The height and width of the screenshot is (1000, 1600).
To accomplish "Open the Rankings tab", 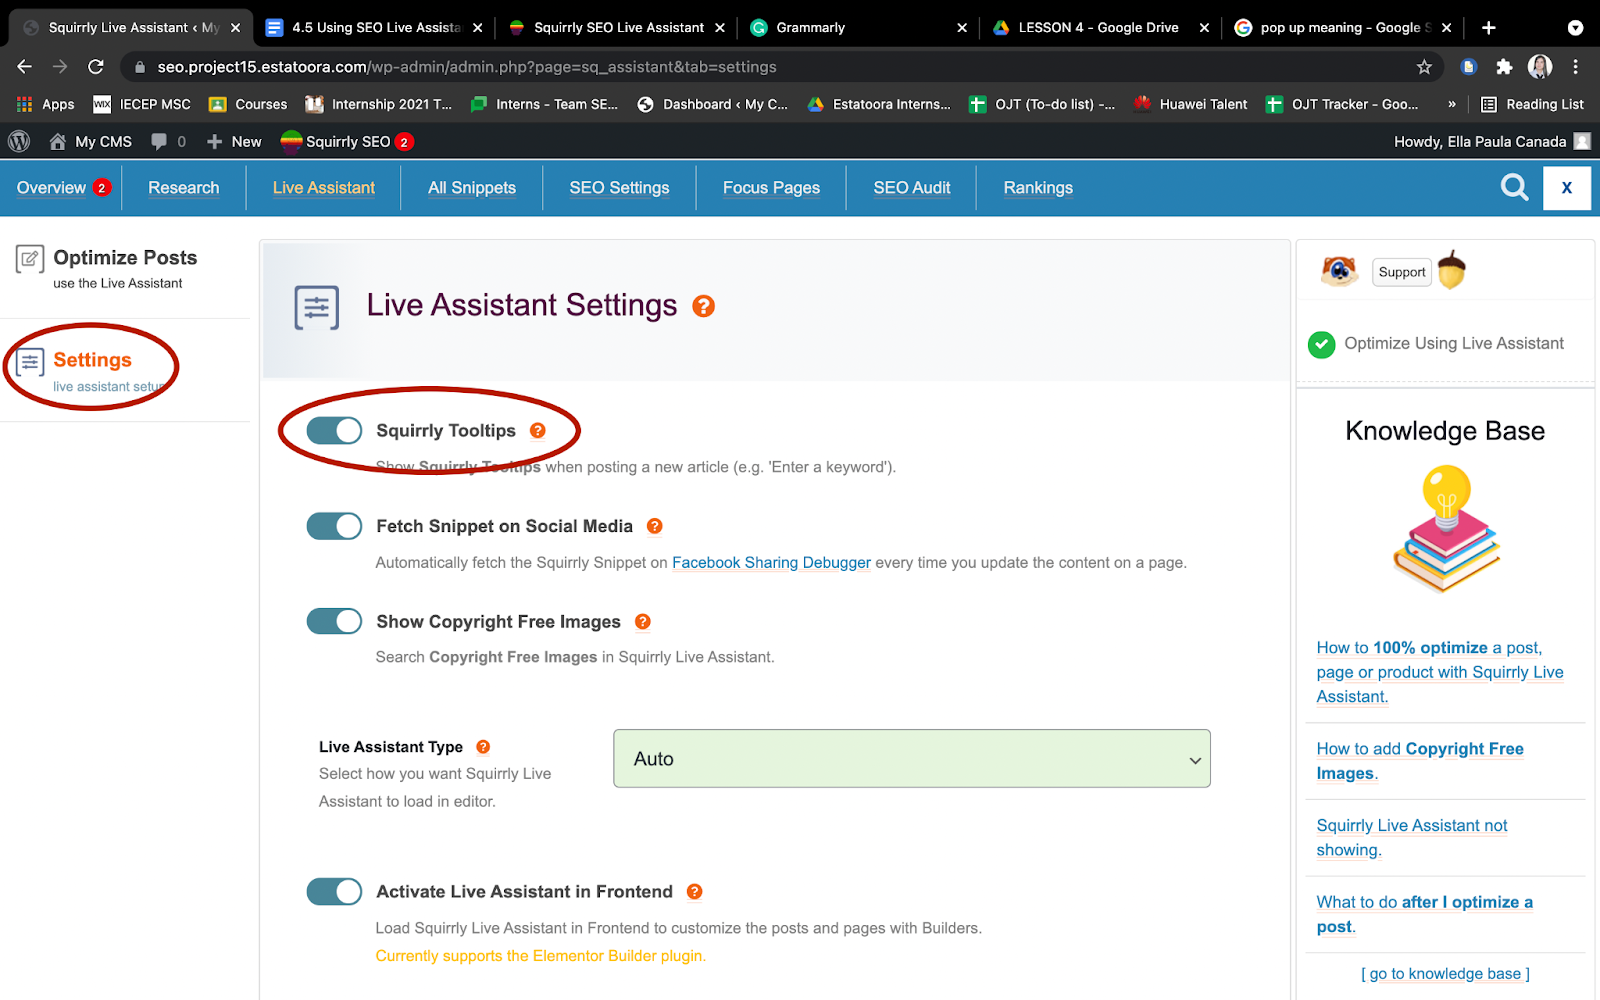I will coord(1038,188).
